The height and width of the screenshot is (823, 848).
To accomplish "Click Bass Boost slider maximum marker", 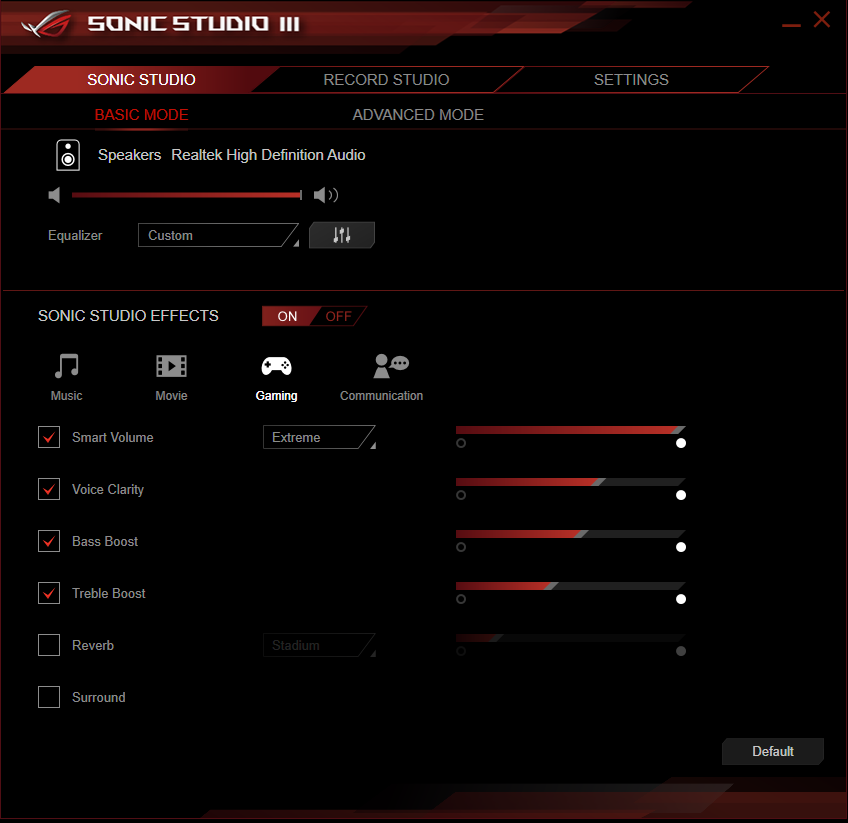I will click(x=681, y=547).
